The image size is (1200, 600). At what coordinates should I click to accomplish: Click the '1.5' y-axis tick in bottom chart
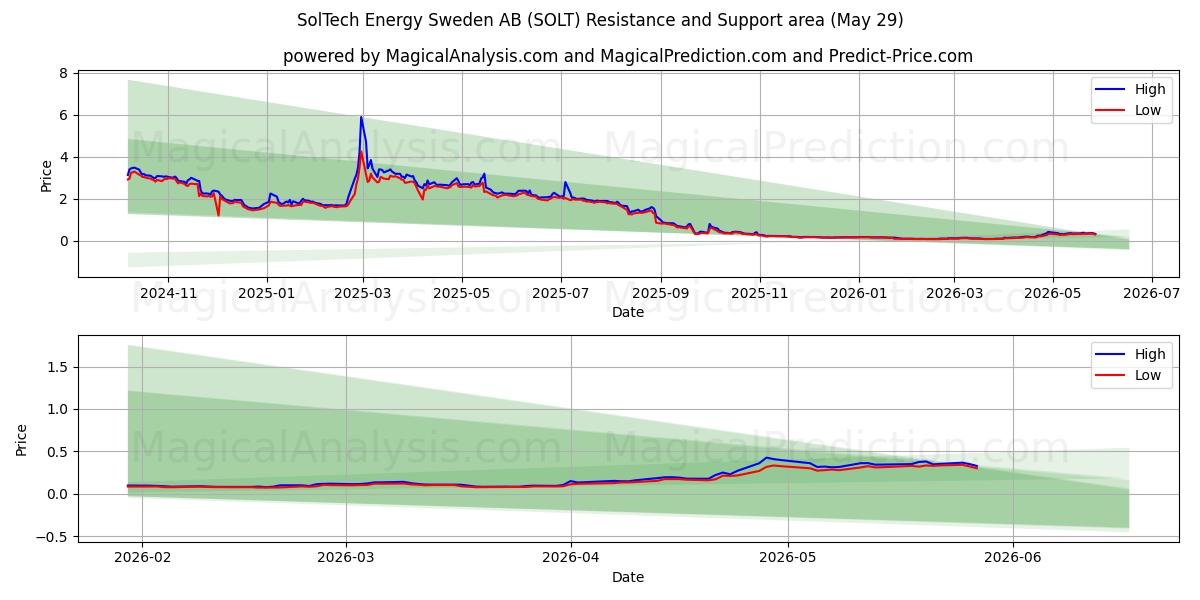point(56,368)
